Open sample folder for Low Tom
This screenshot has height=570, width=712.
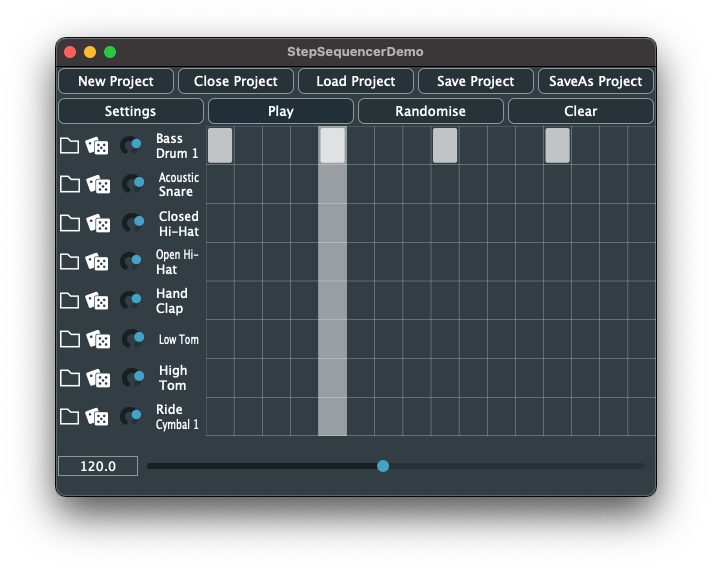pos(69,339)
